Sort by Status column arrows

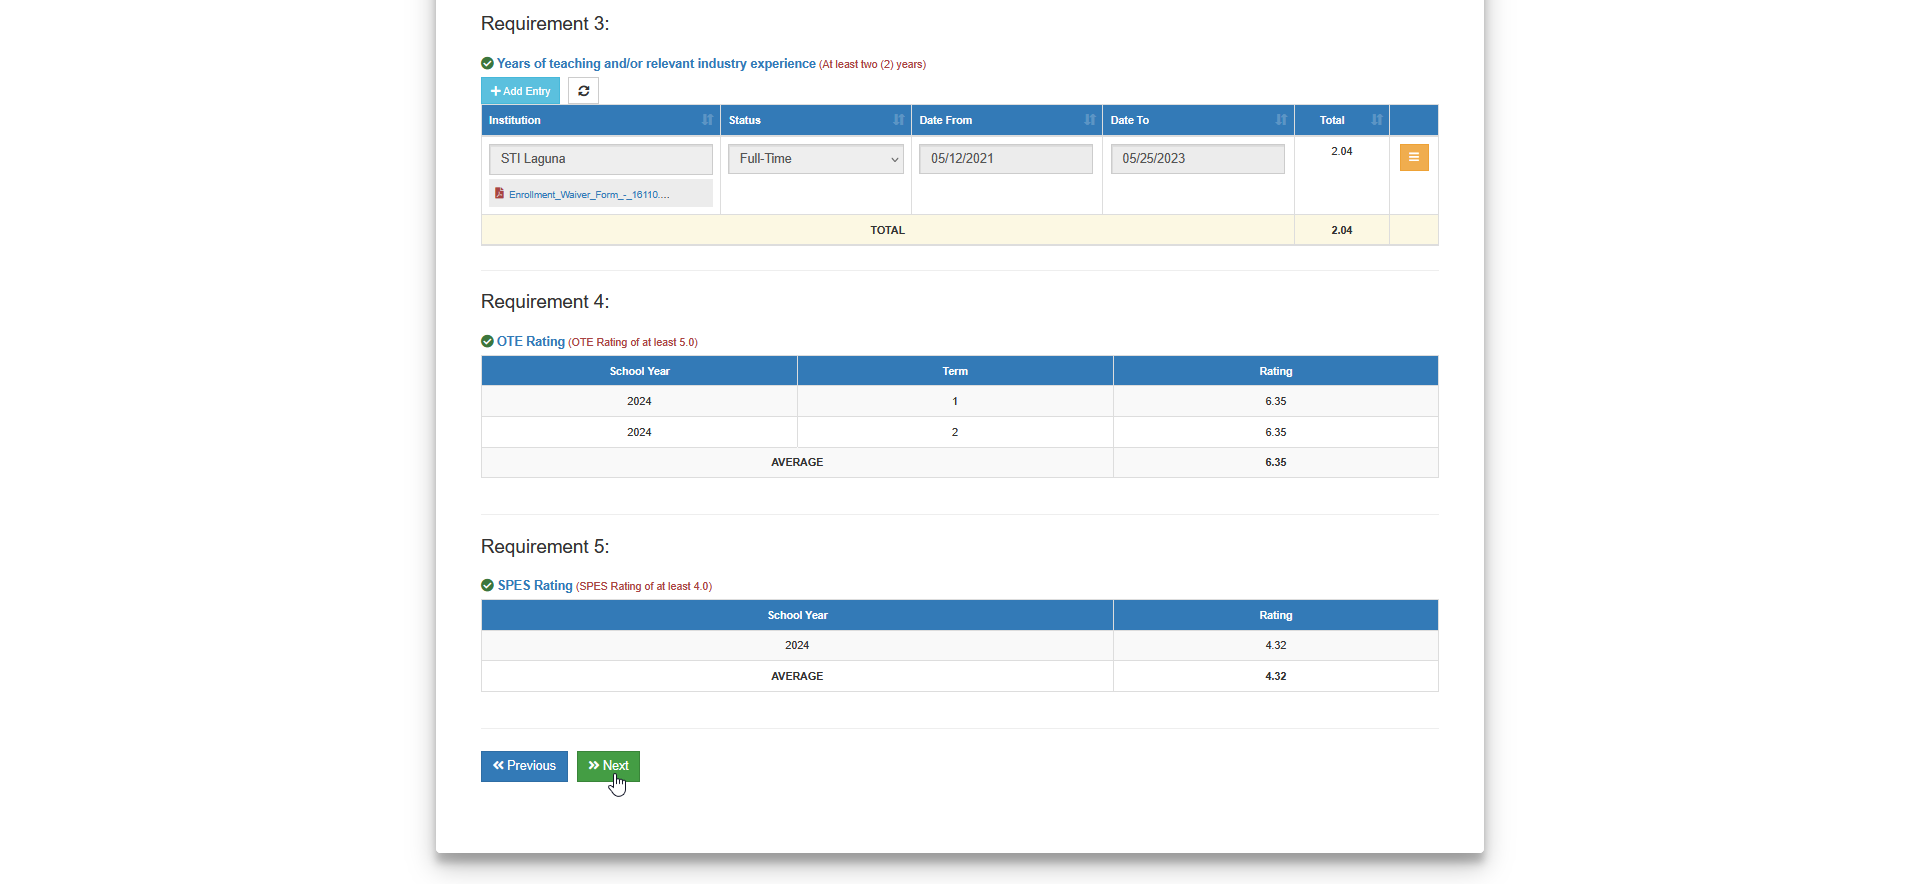pyautogui.click(x=899, y=120)
